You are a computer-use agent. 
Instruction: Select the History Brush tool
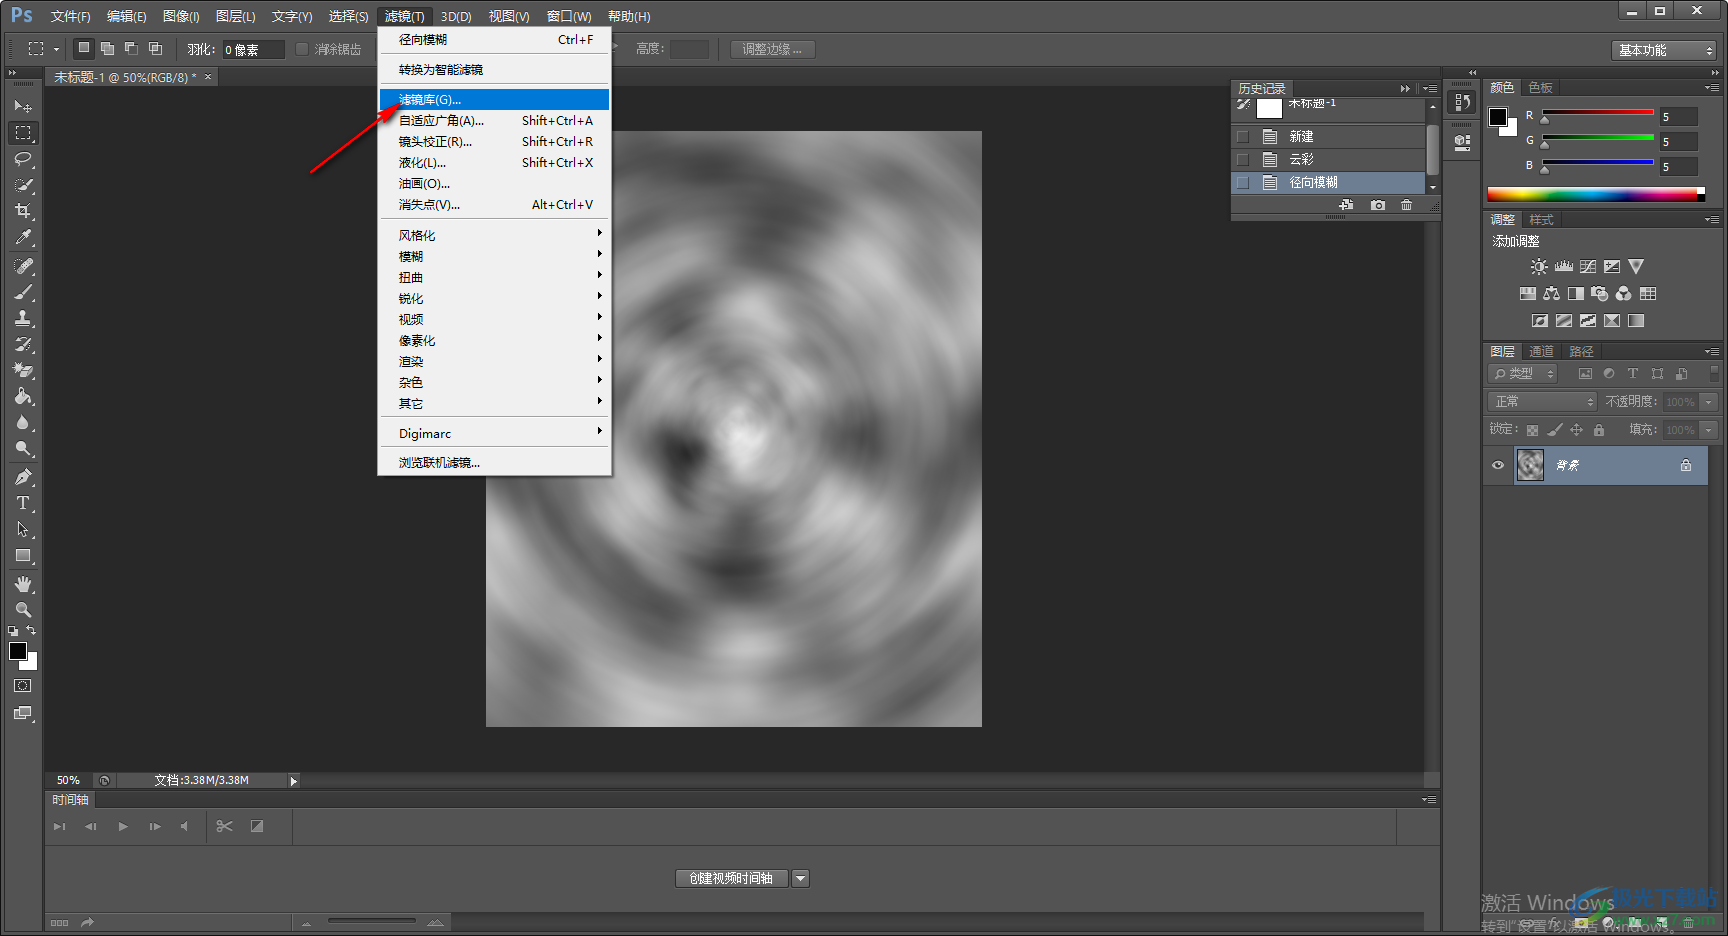tap(23, 344)
